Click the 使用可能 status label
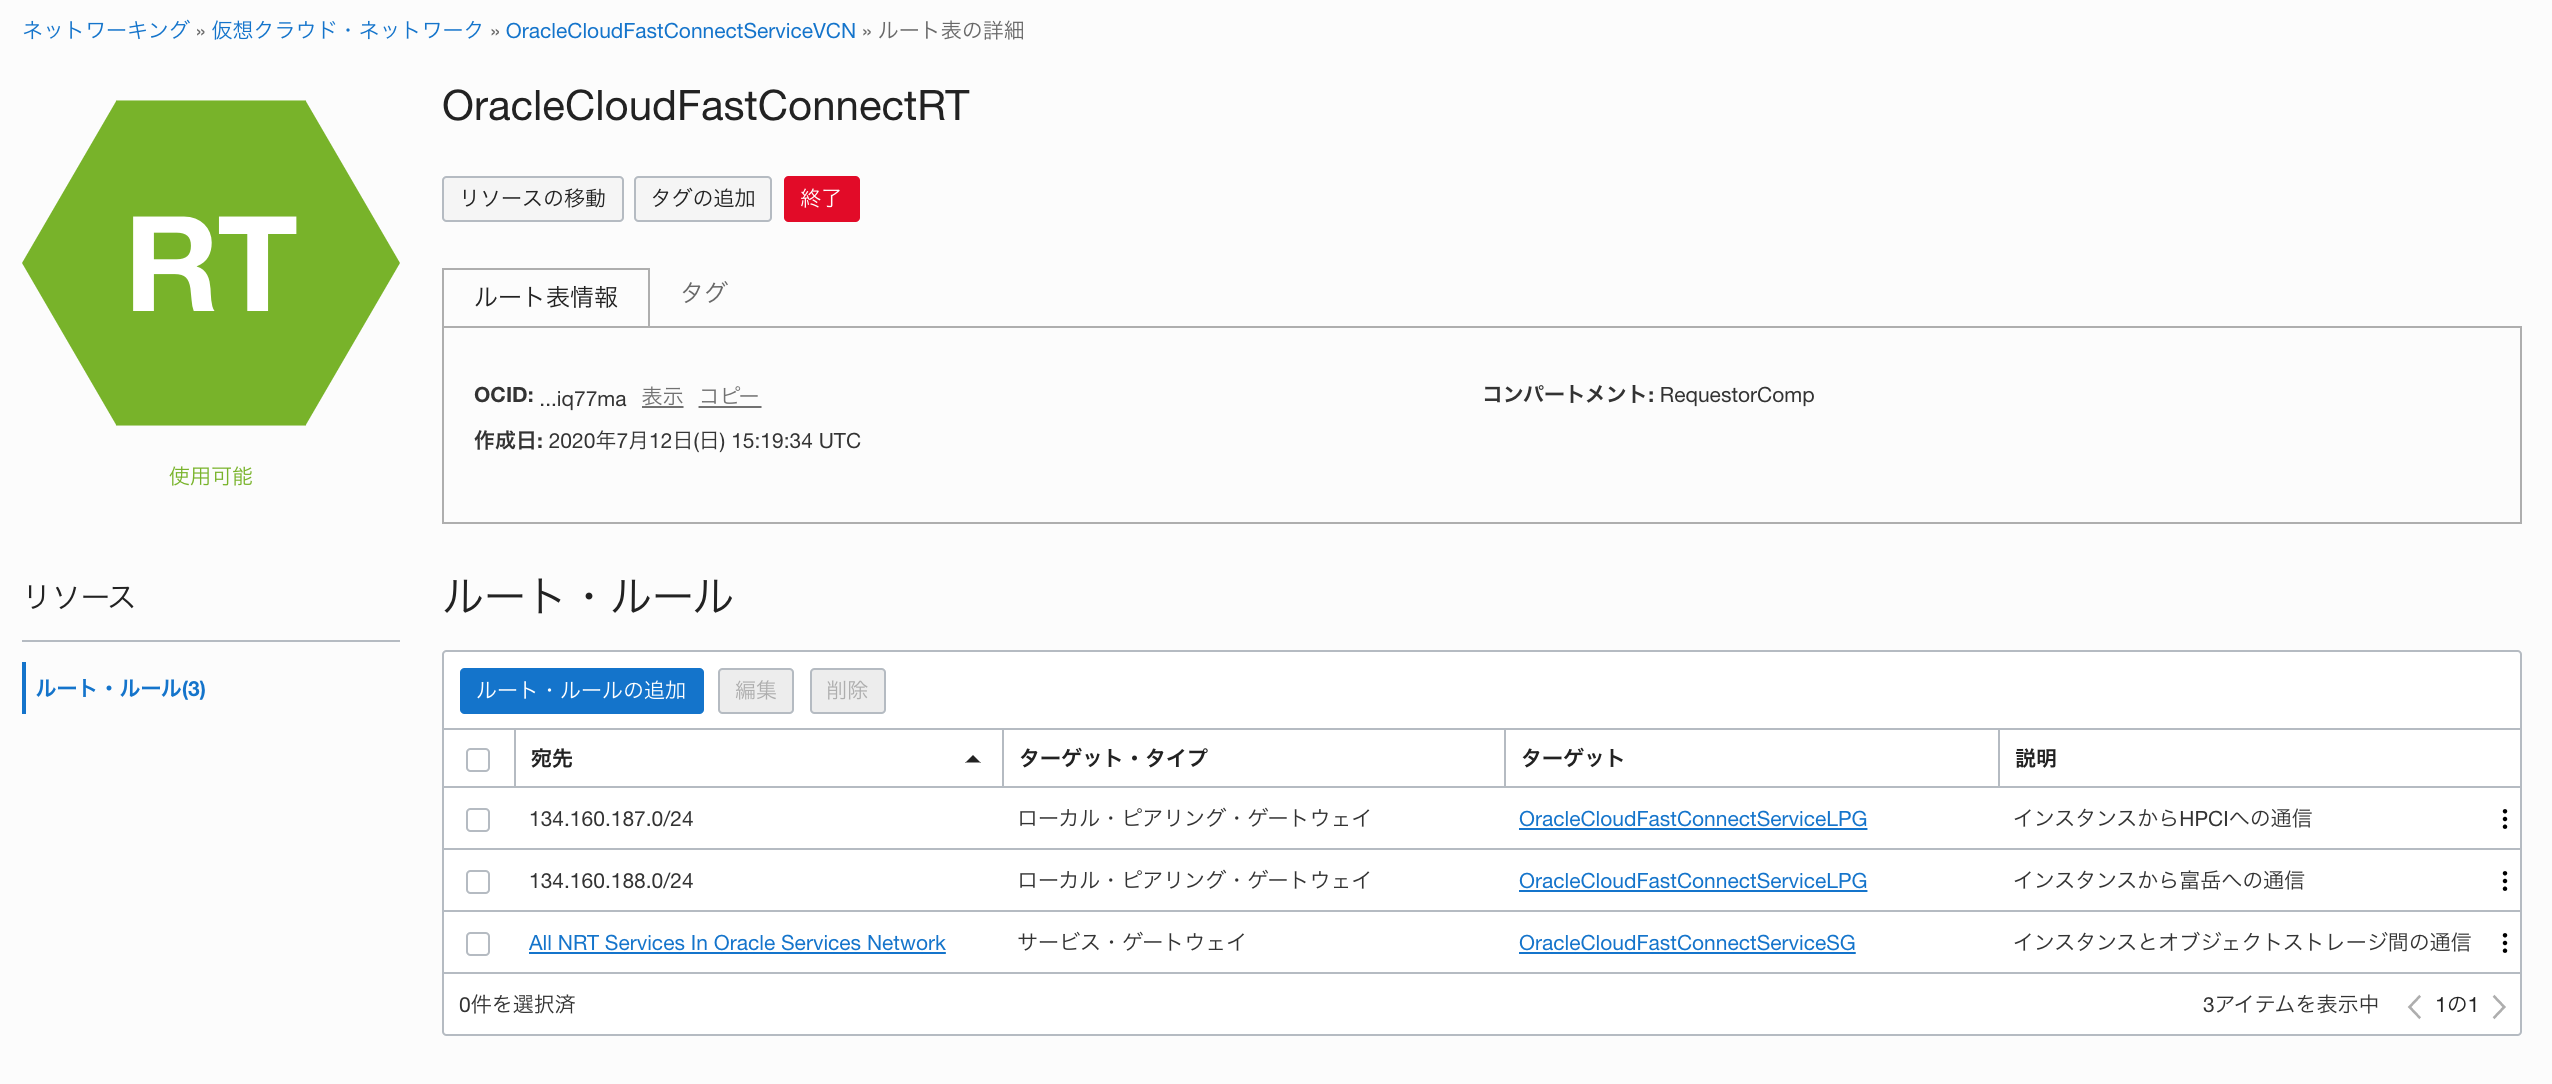2552x1084 pixels. tap(210, 476)
